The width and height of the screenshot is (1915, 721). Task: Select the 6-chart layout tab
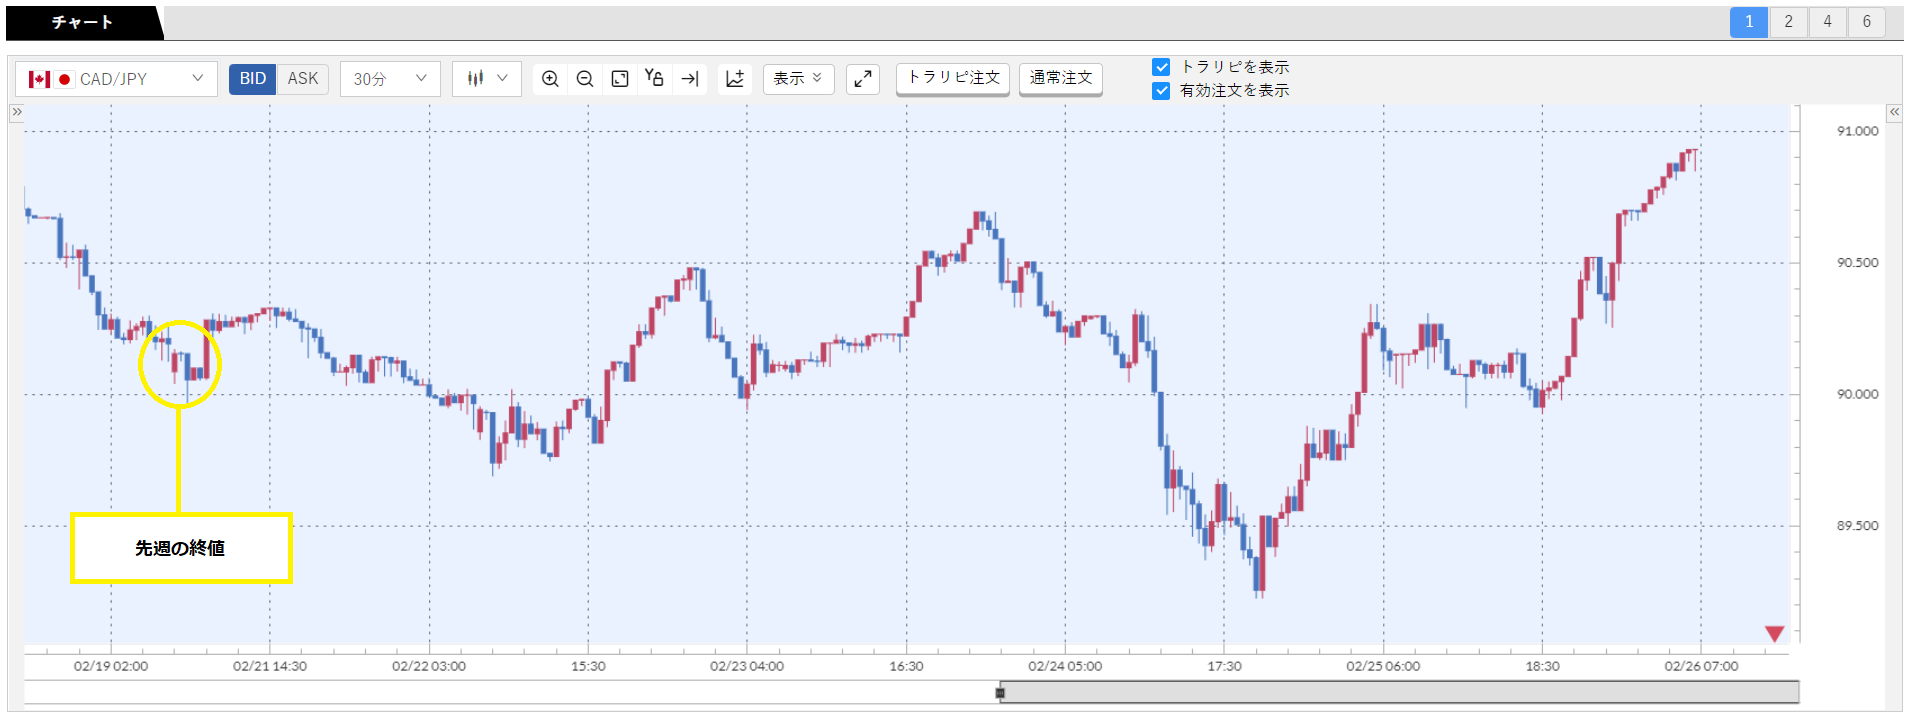click(1866, 22)
